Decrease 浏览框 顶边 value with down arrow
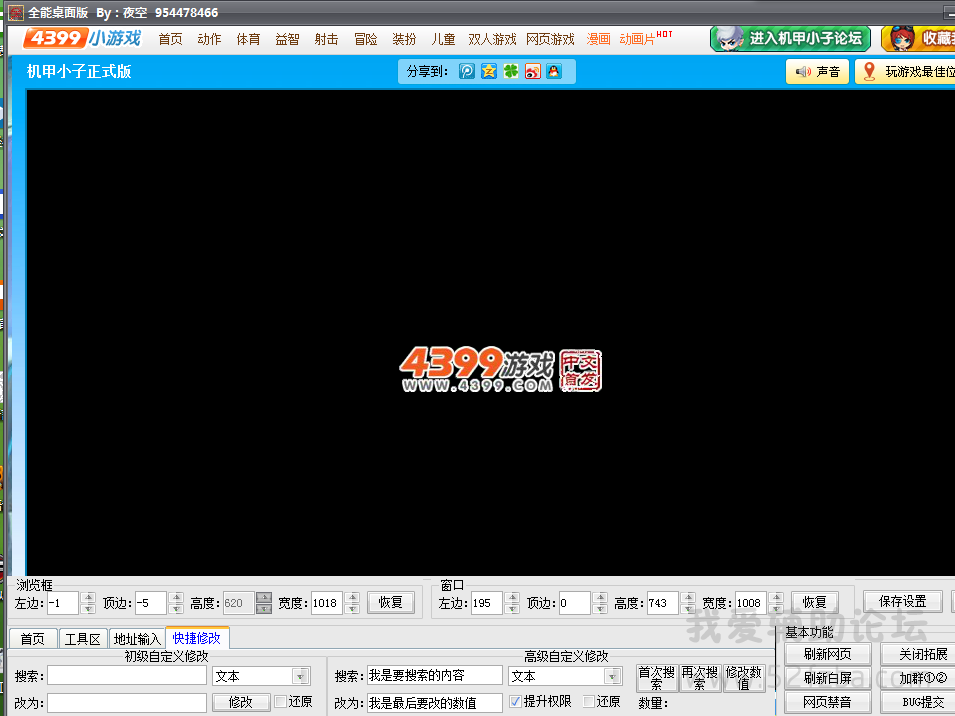Screen dimensions: 955x716 point(176,608)
